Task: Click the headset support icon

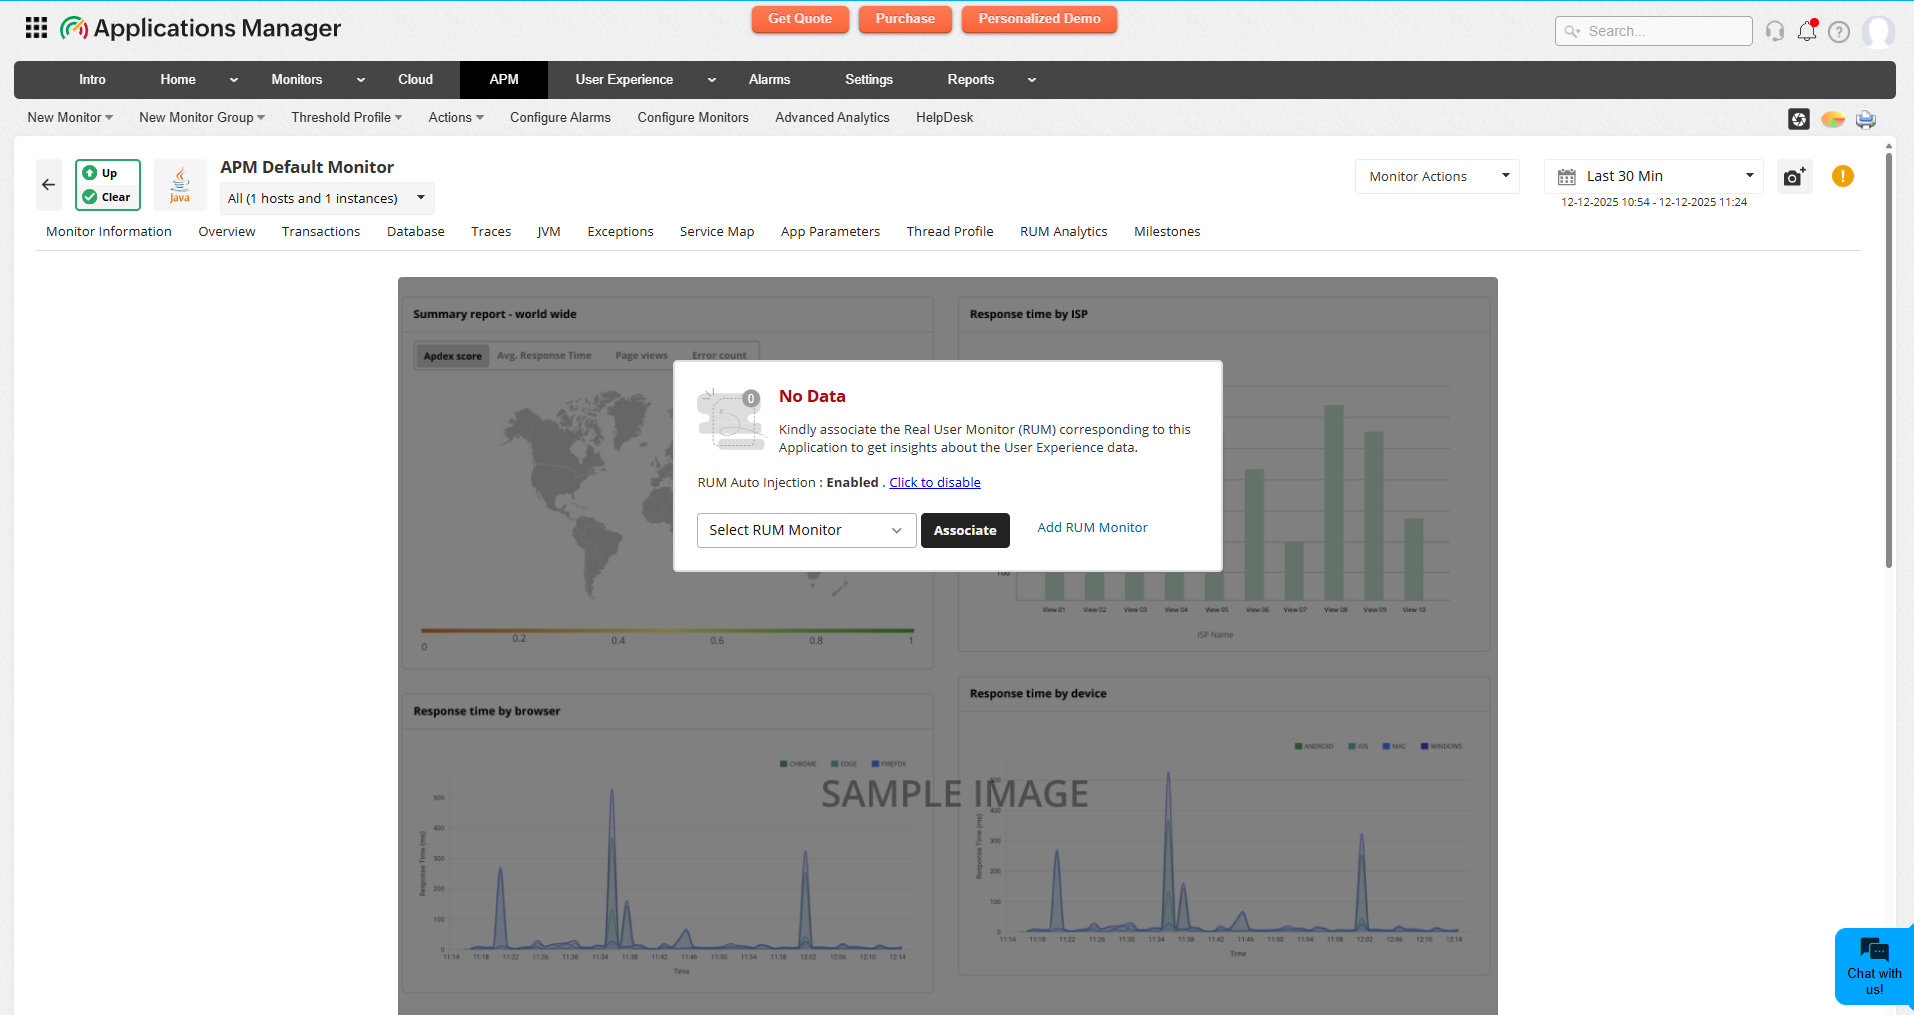Action: point(1775,31)
